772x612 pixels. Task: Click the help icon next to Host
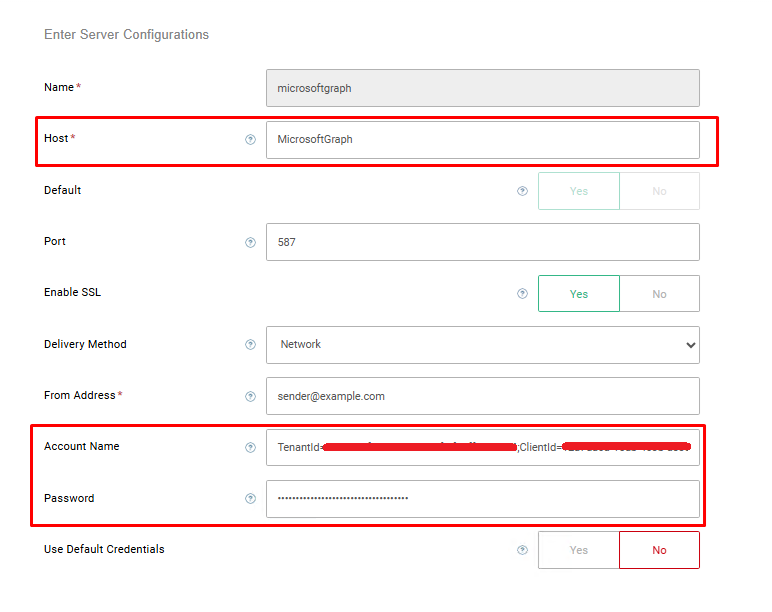[x=250, y=139]
